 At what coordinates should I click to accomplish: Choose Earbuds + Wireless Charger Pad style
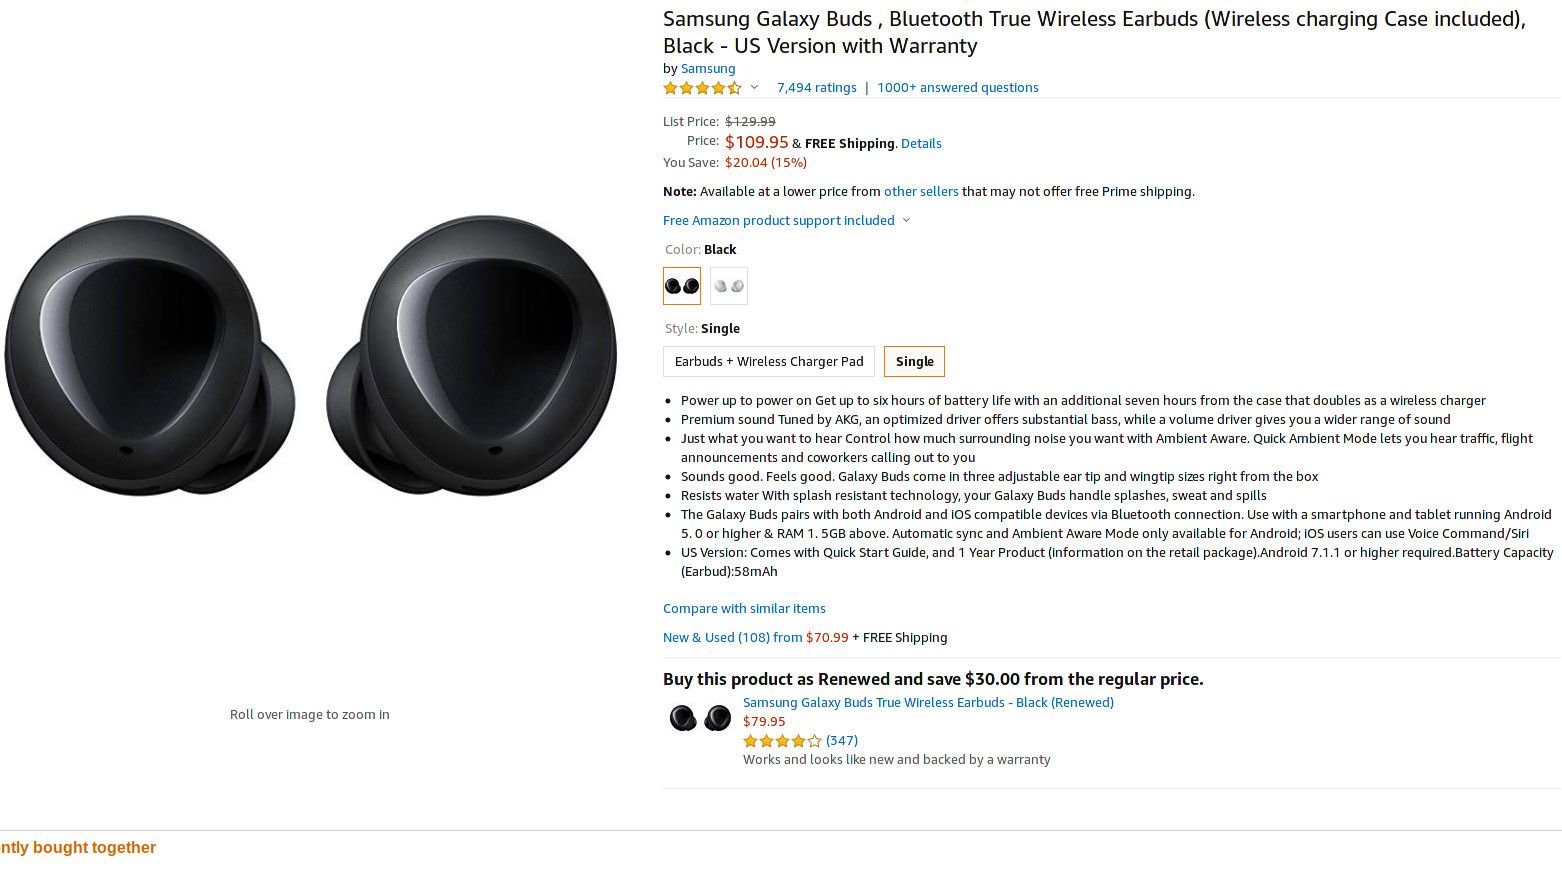pos(769,362)
